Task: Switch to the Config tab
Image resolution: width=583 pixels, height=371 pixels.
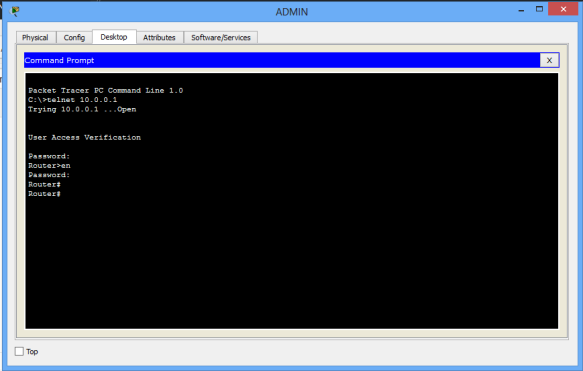Action: click(74, 38)
